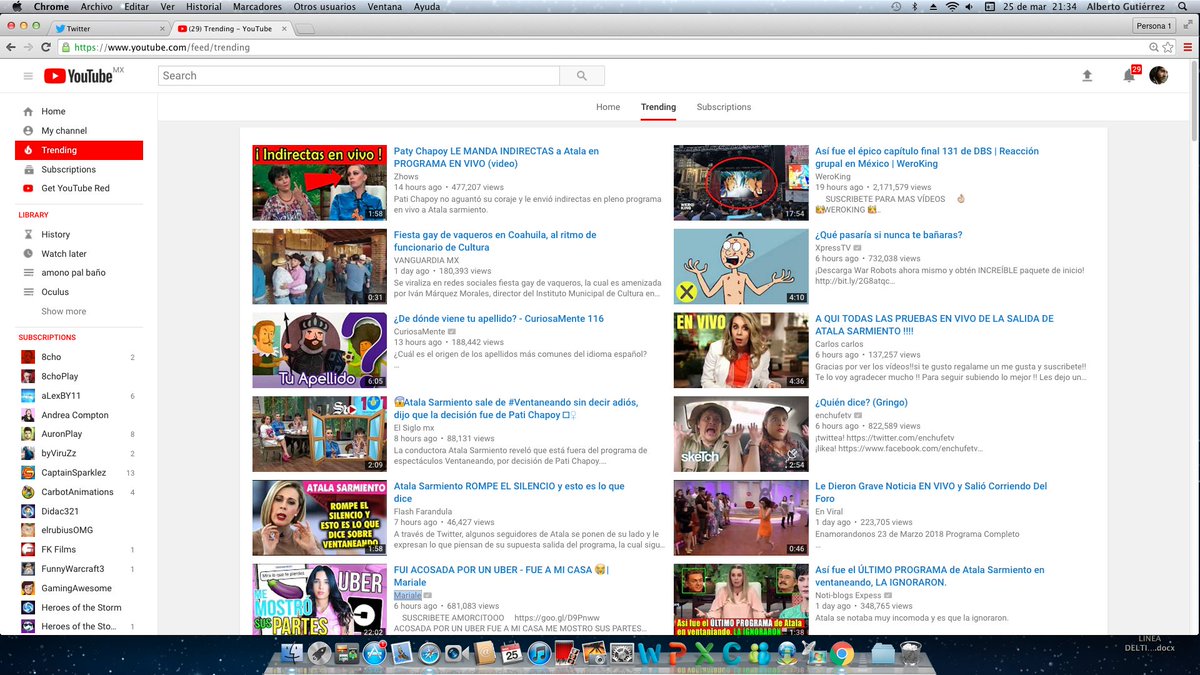Open the Calendar app in dock
This screenshot has width=1200, height=675.
point(511,654)
